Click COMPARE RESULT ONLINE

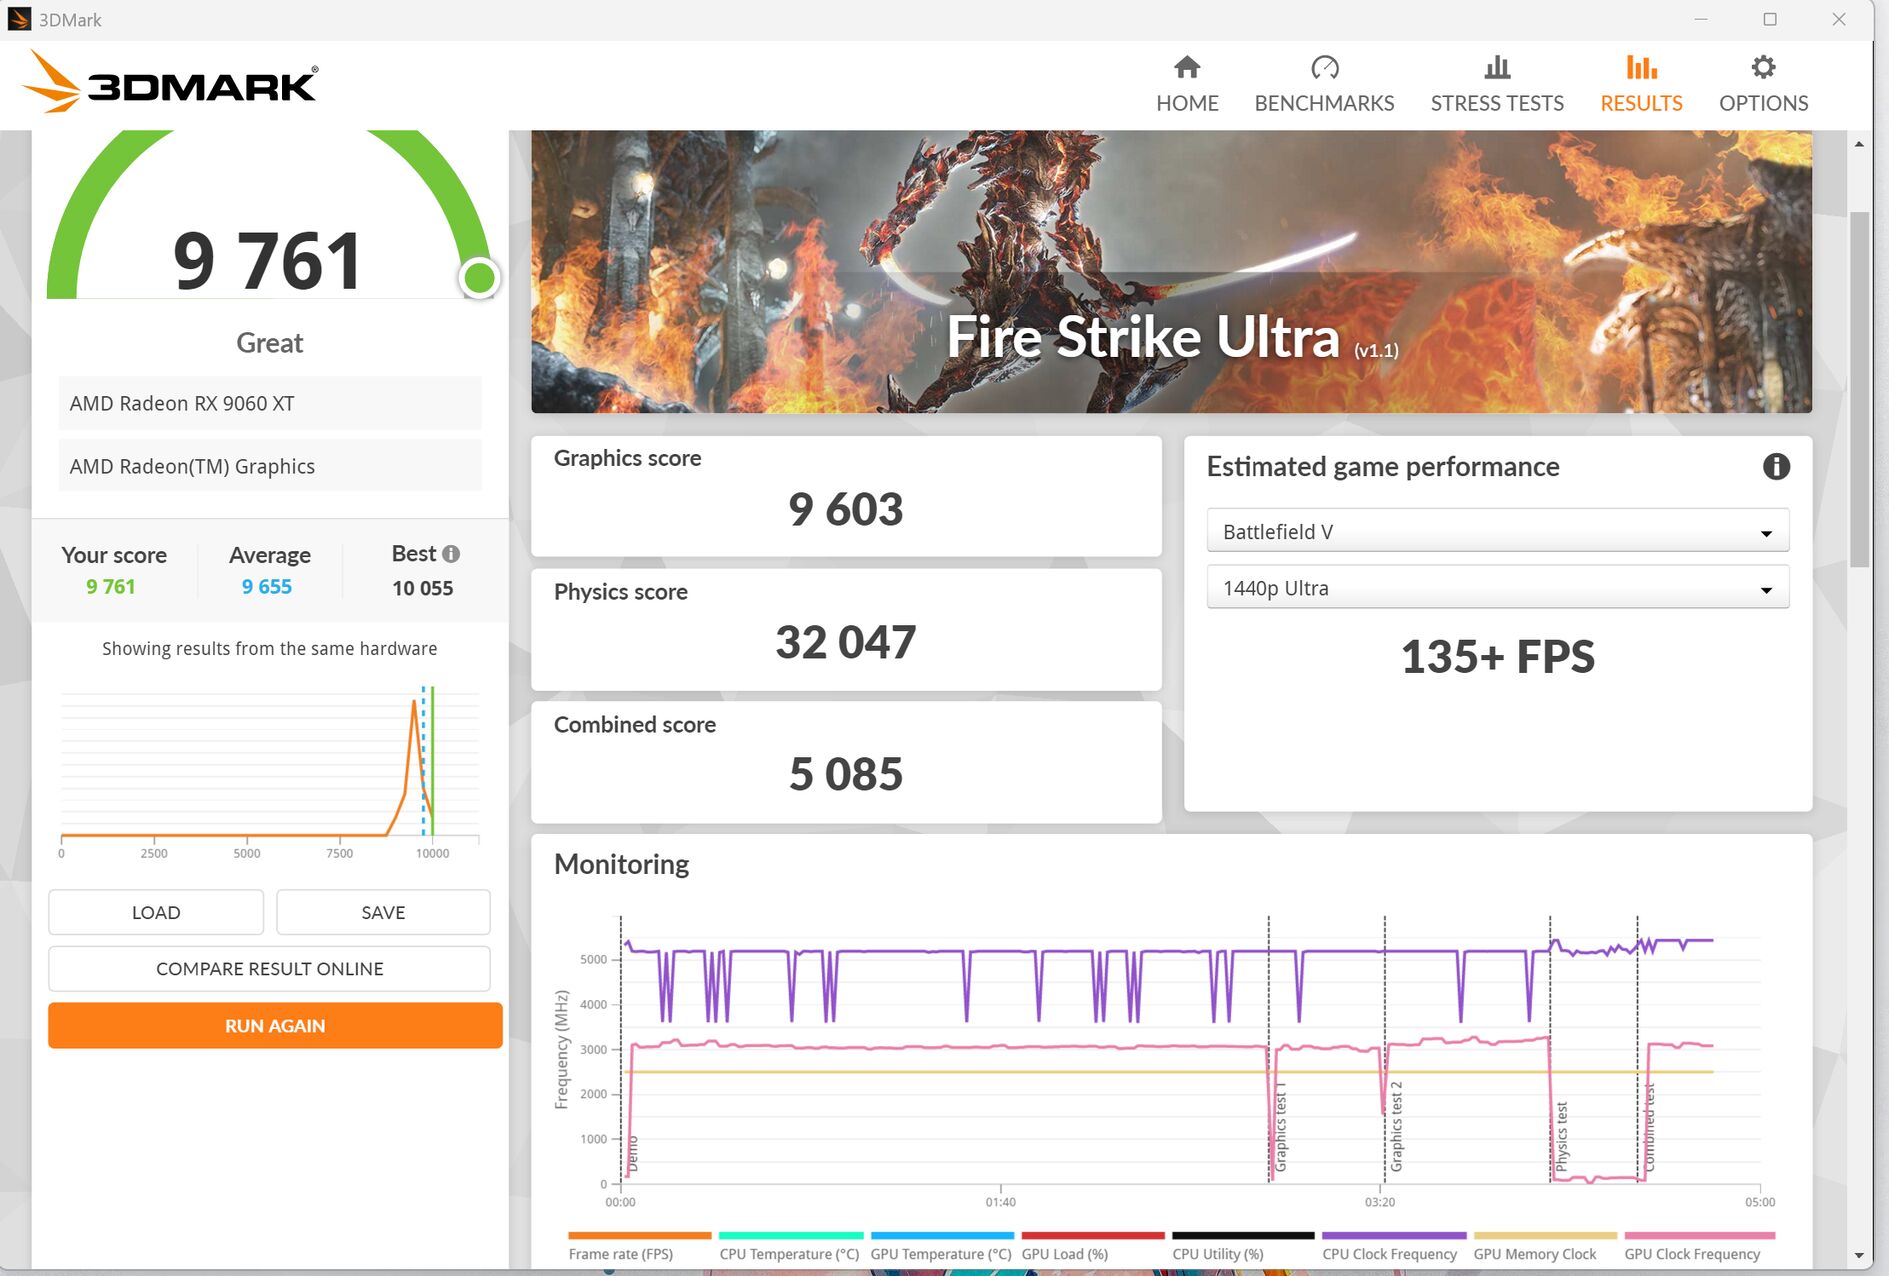click(x=269, y=969)
